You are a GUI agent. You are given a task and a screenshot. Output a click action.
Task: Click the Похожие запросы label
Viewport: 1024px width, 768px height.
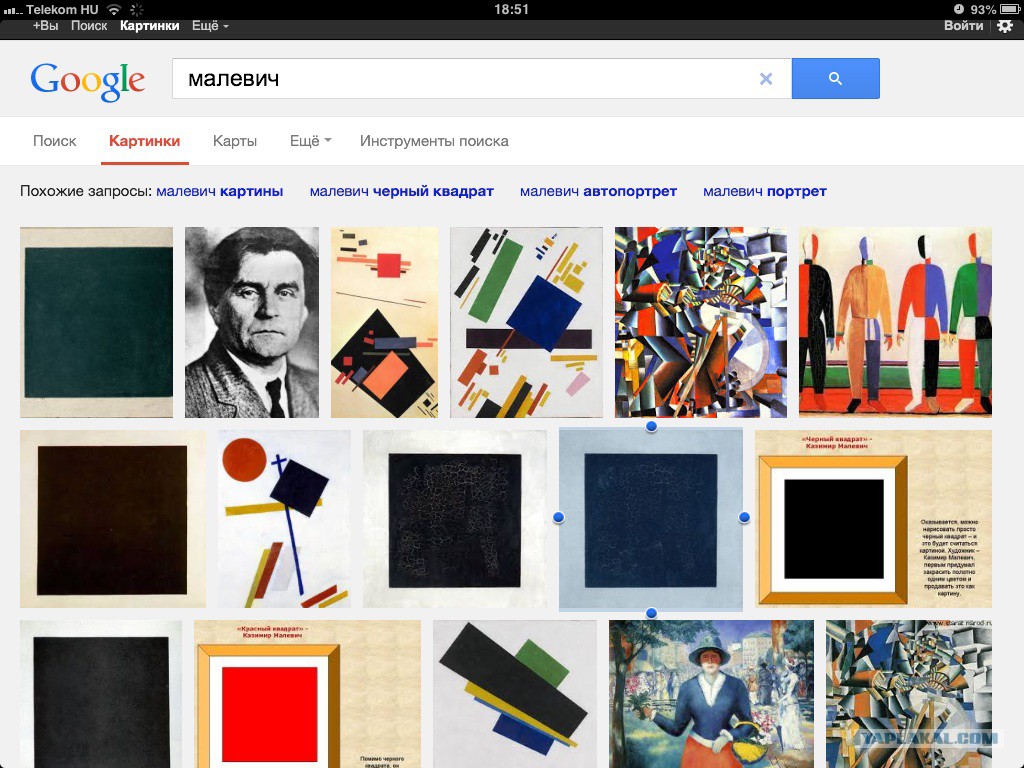[x=86, y=191]
